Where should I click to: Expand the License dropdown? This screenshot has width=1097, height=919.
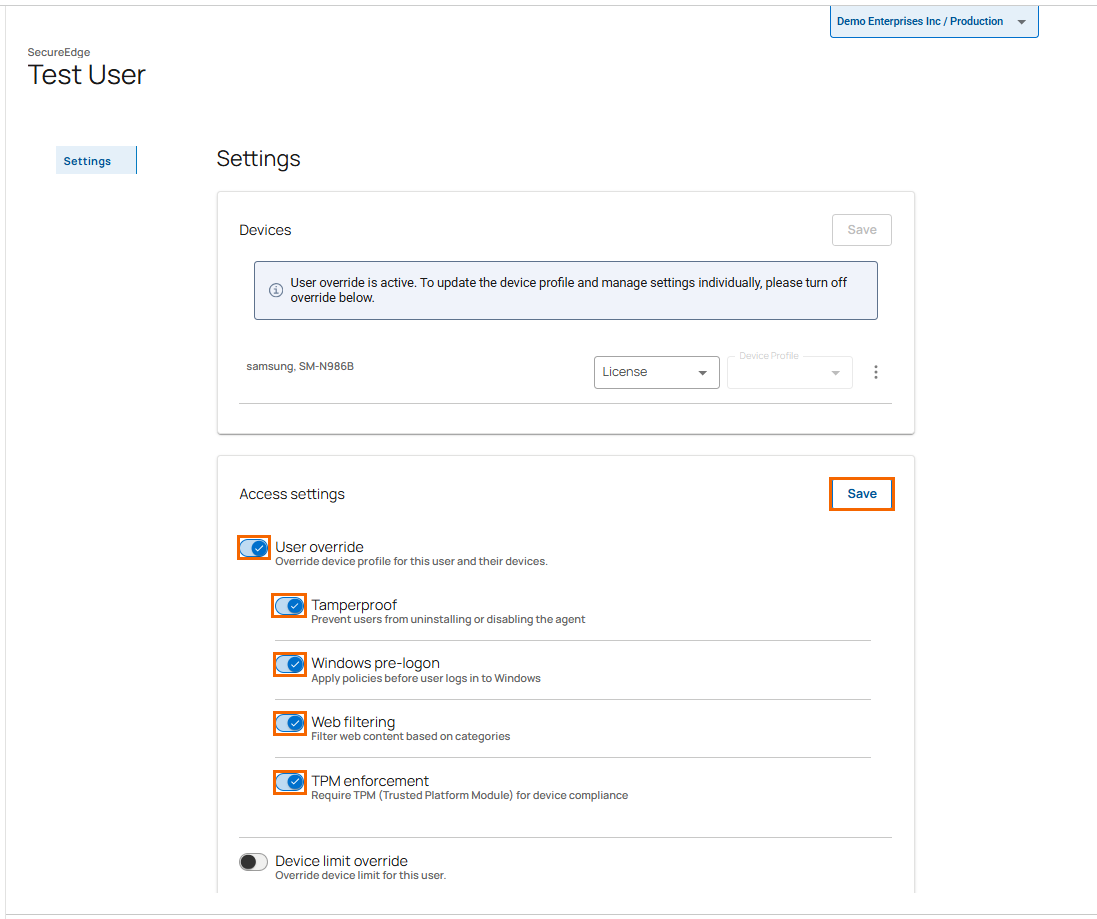(x=656, y=372)
